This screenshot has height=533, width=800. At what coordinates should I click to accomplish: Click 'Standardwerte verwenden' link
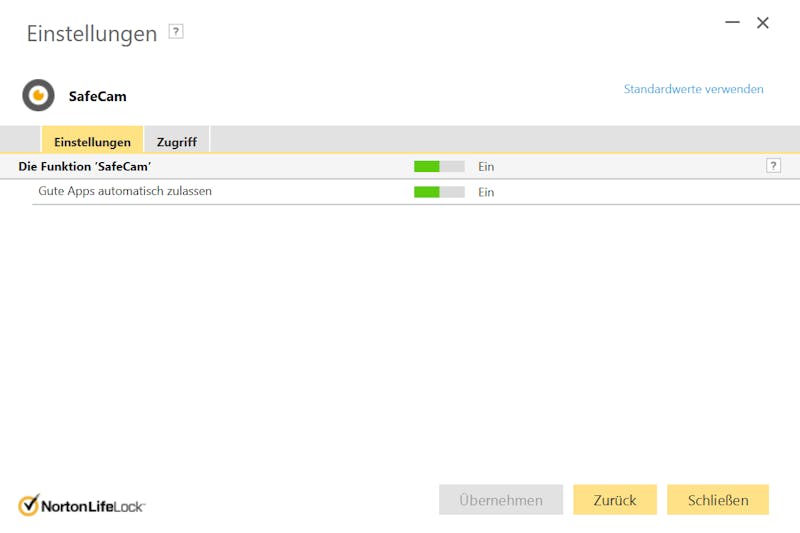[x=693, y=89]
